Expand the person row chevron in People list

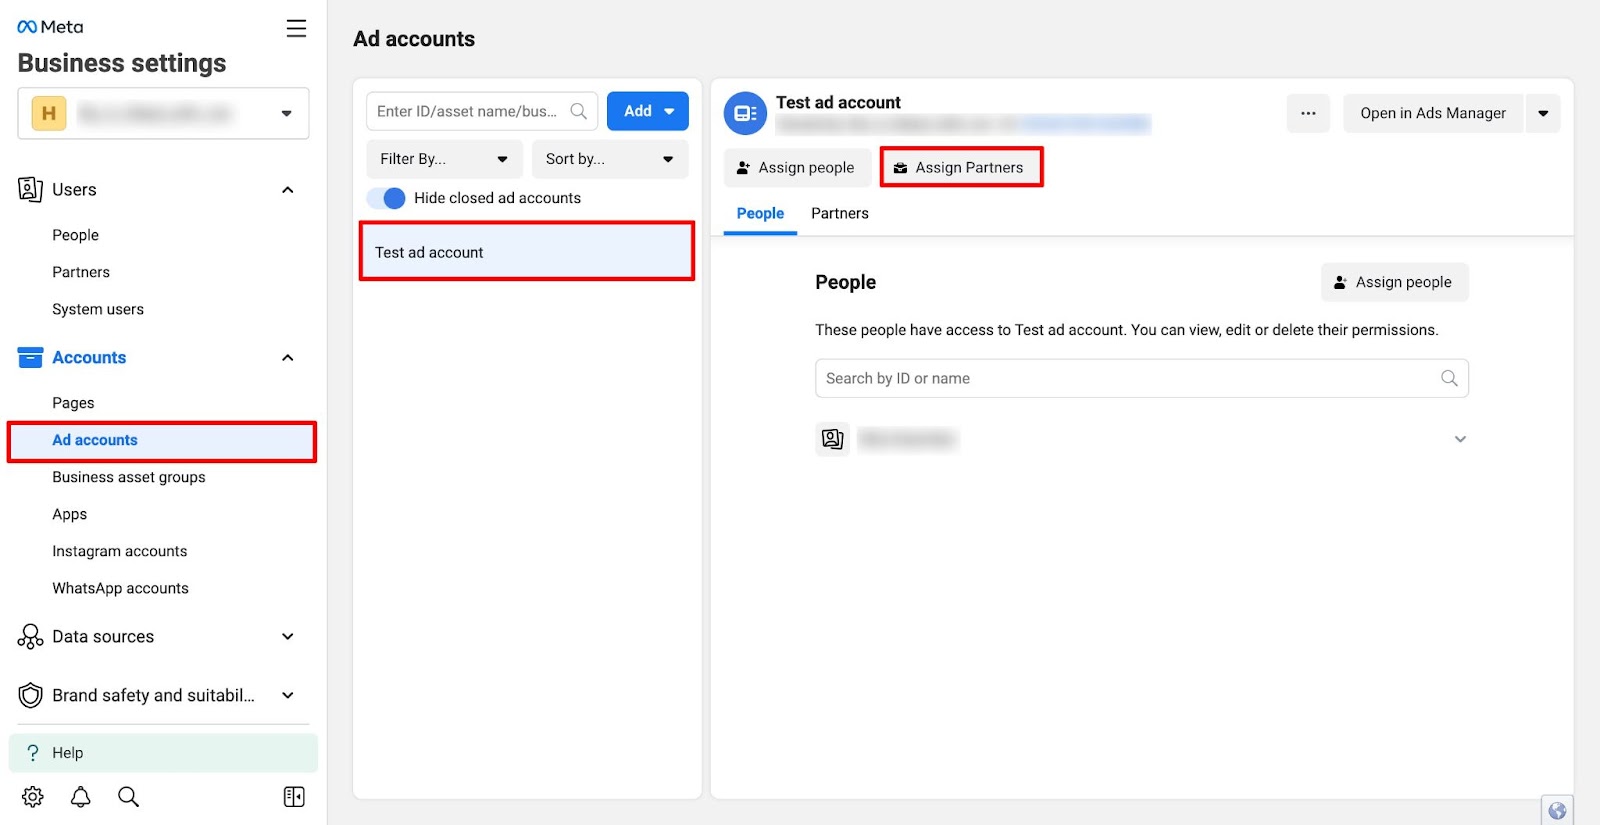click(1460, 439)
